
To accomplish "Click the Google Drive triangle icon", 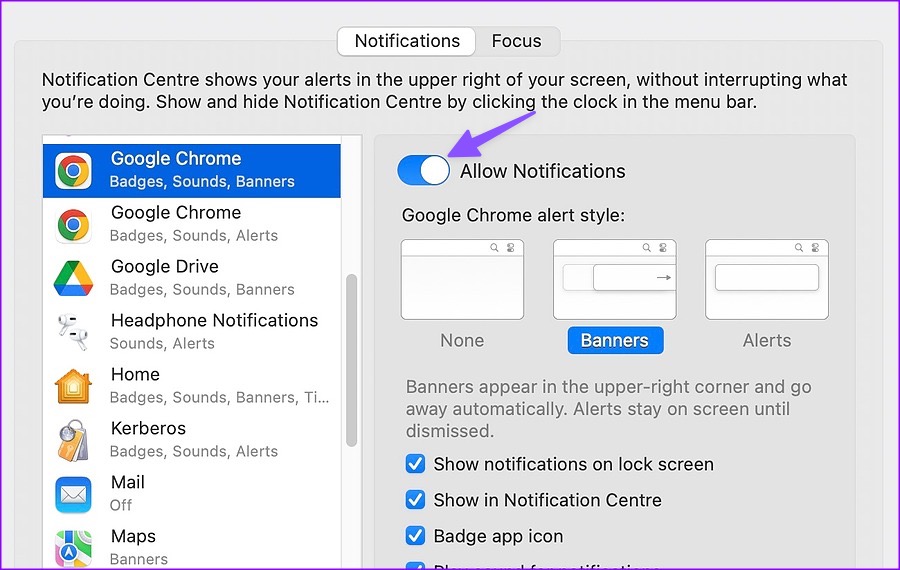I will click(x=73, y=278).
